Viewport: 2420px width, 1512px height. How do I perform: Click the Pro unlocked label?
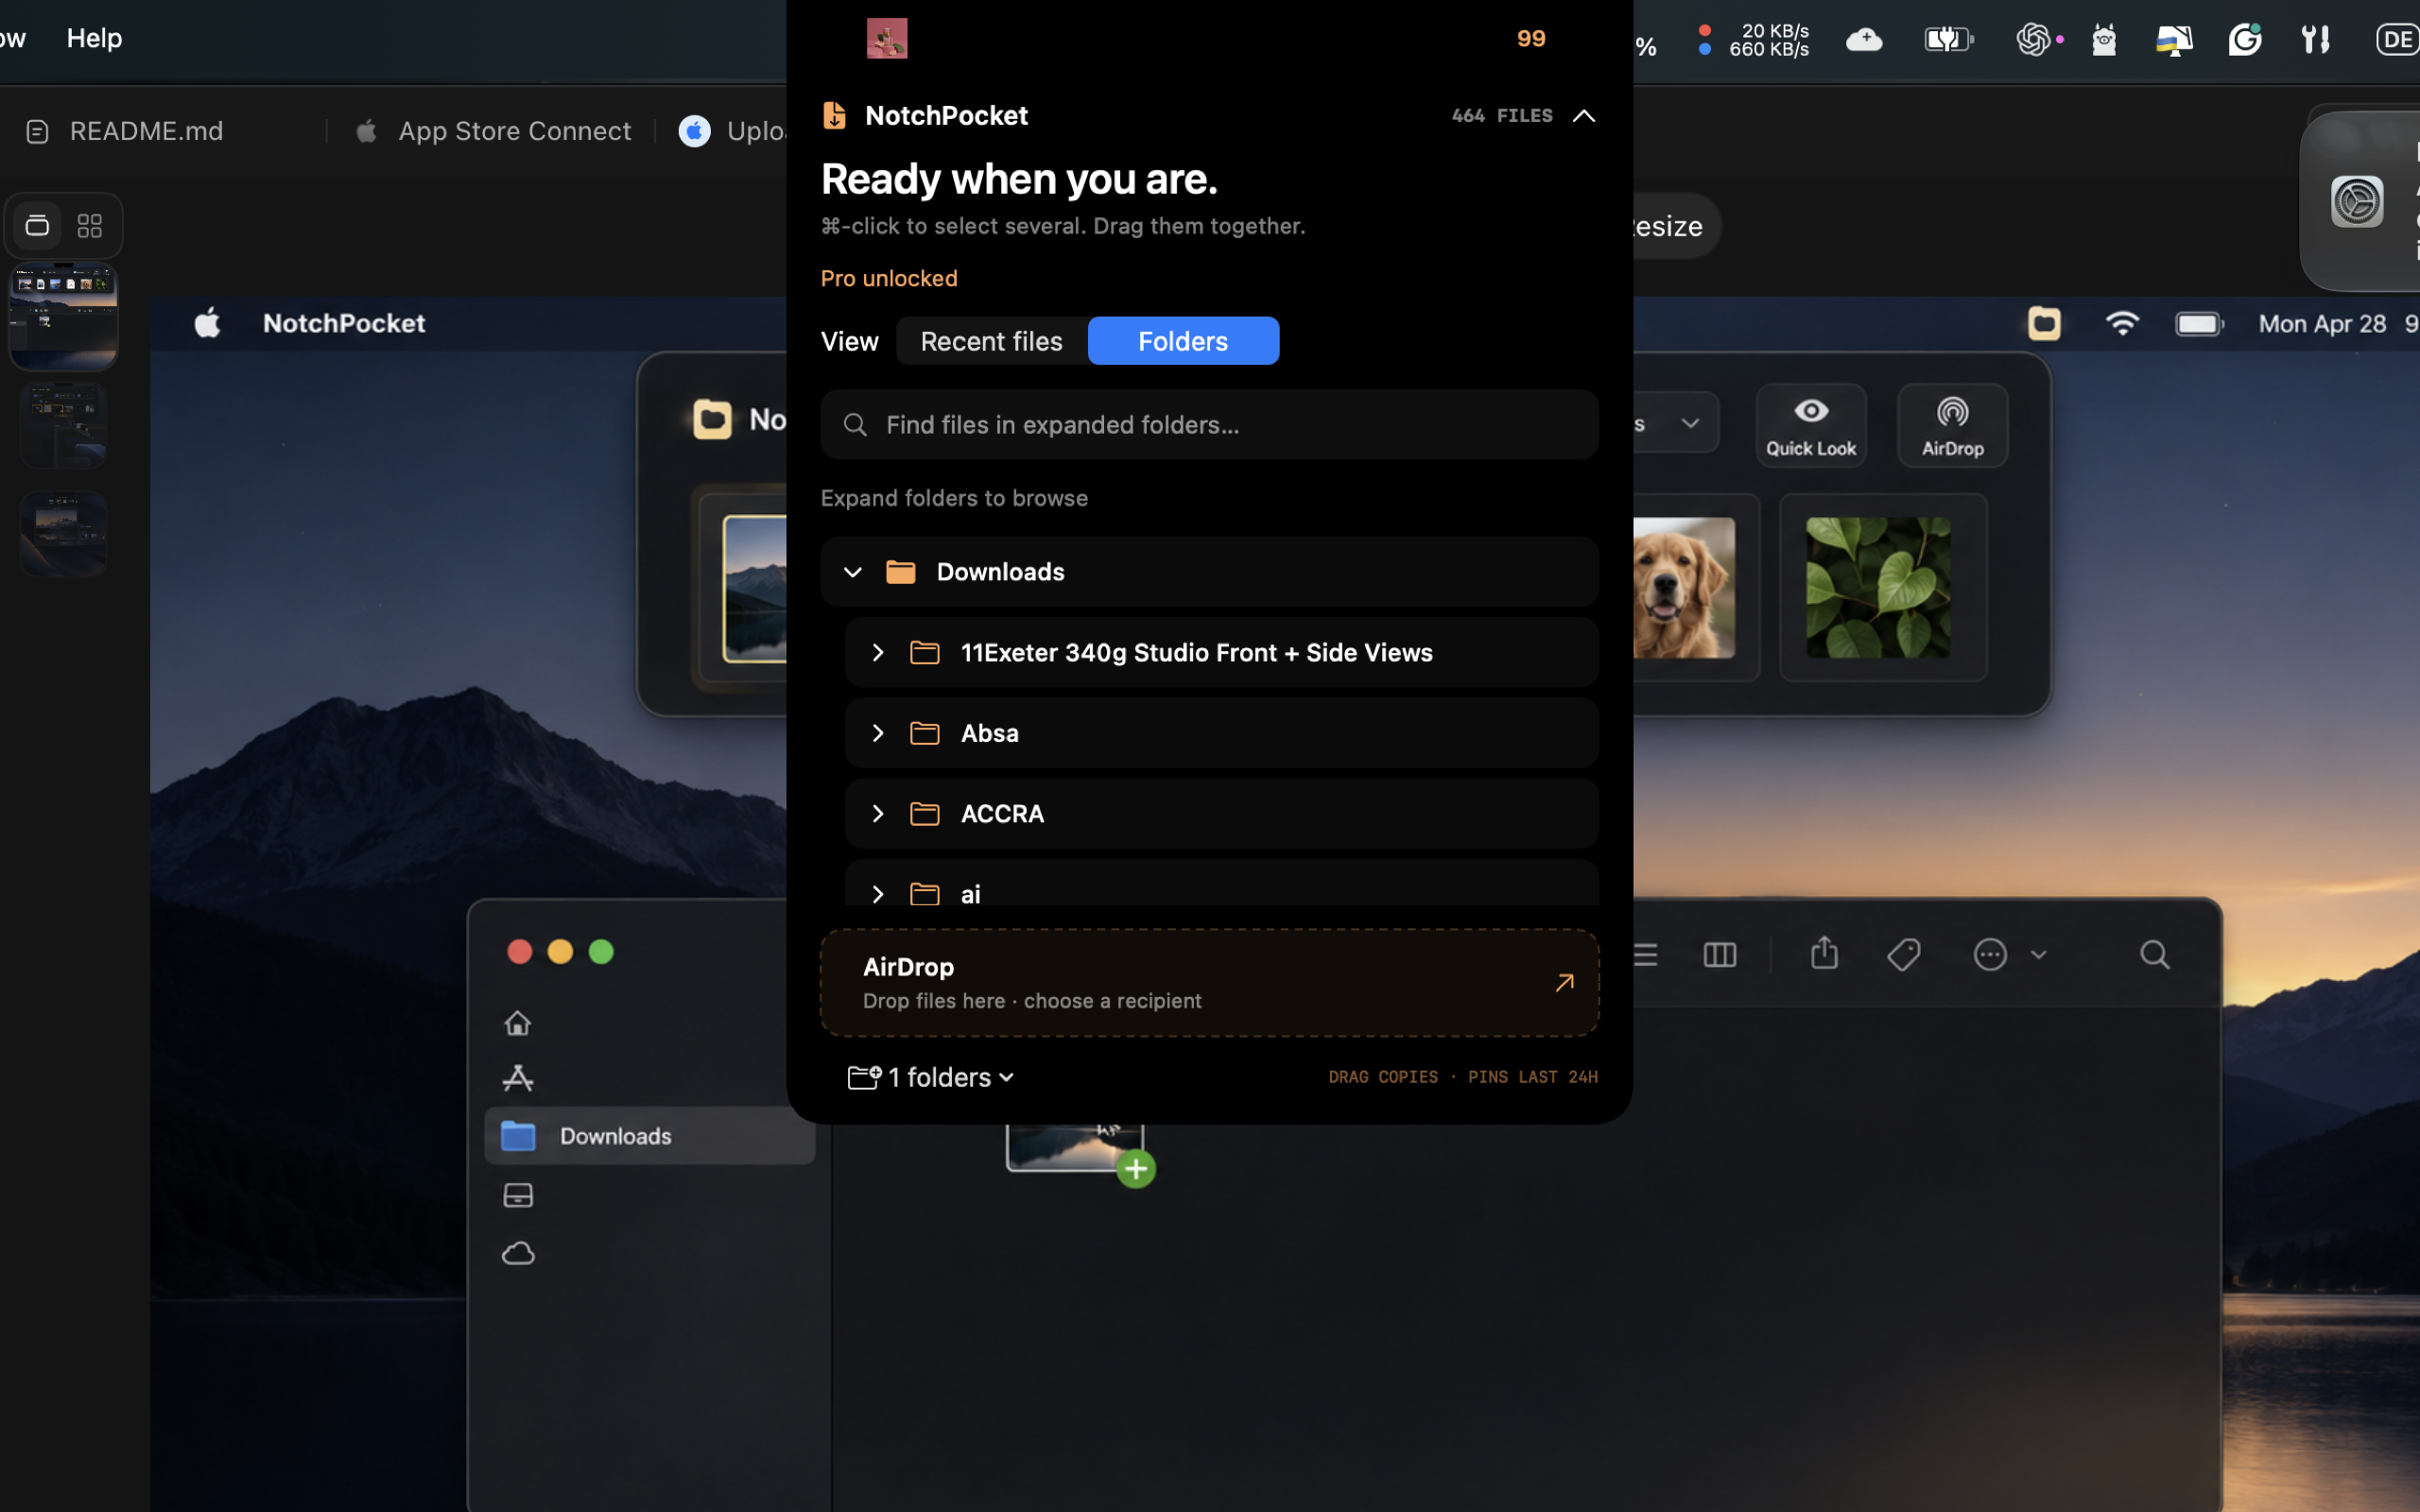pos(889,278)
